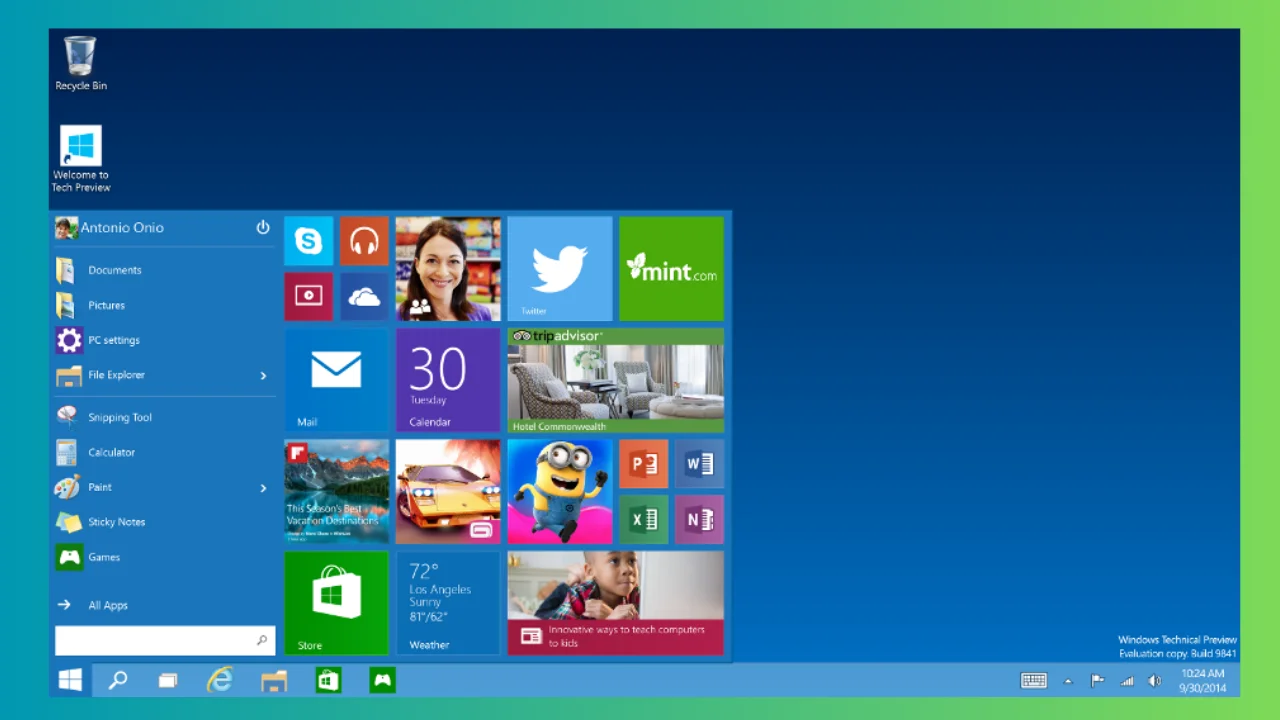Expand the Paint jump list arrow
Image resolution: width=1280 pixels, height=720 pixels.
pyautogui.click(x=264, y=488)
